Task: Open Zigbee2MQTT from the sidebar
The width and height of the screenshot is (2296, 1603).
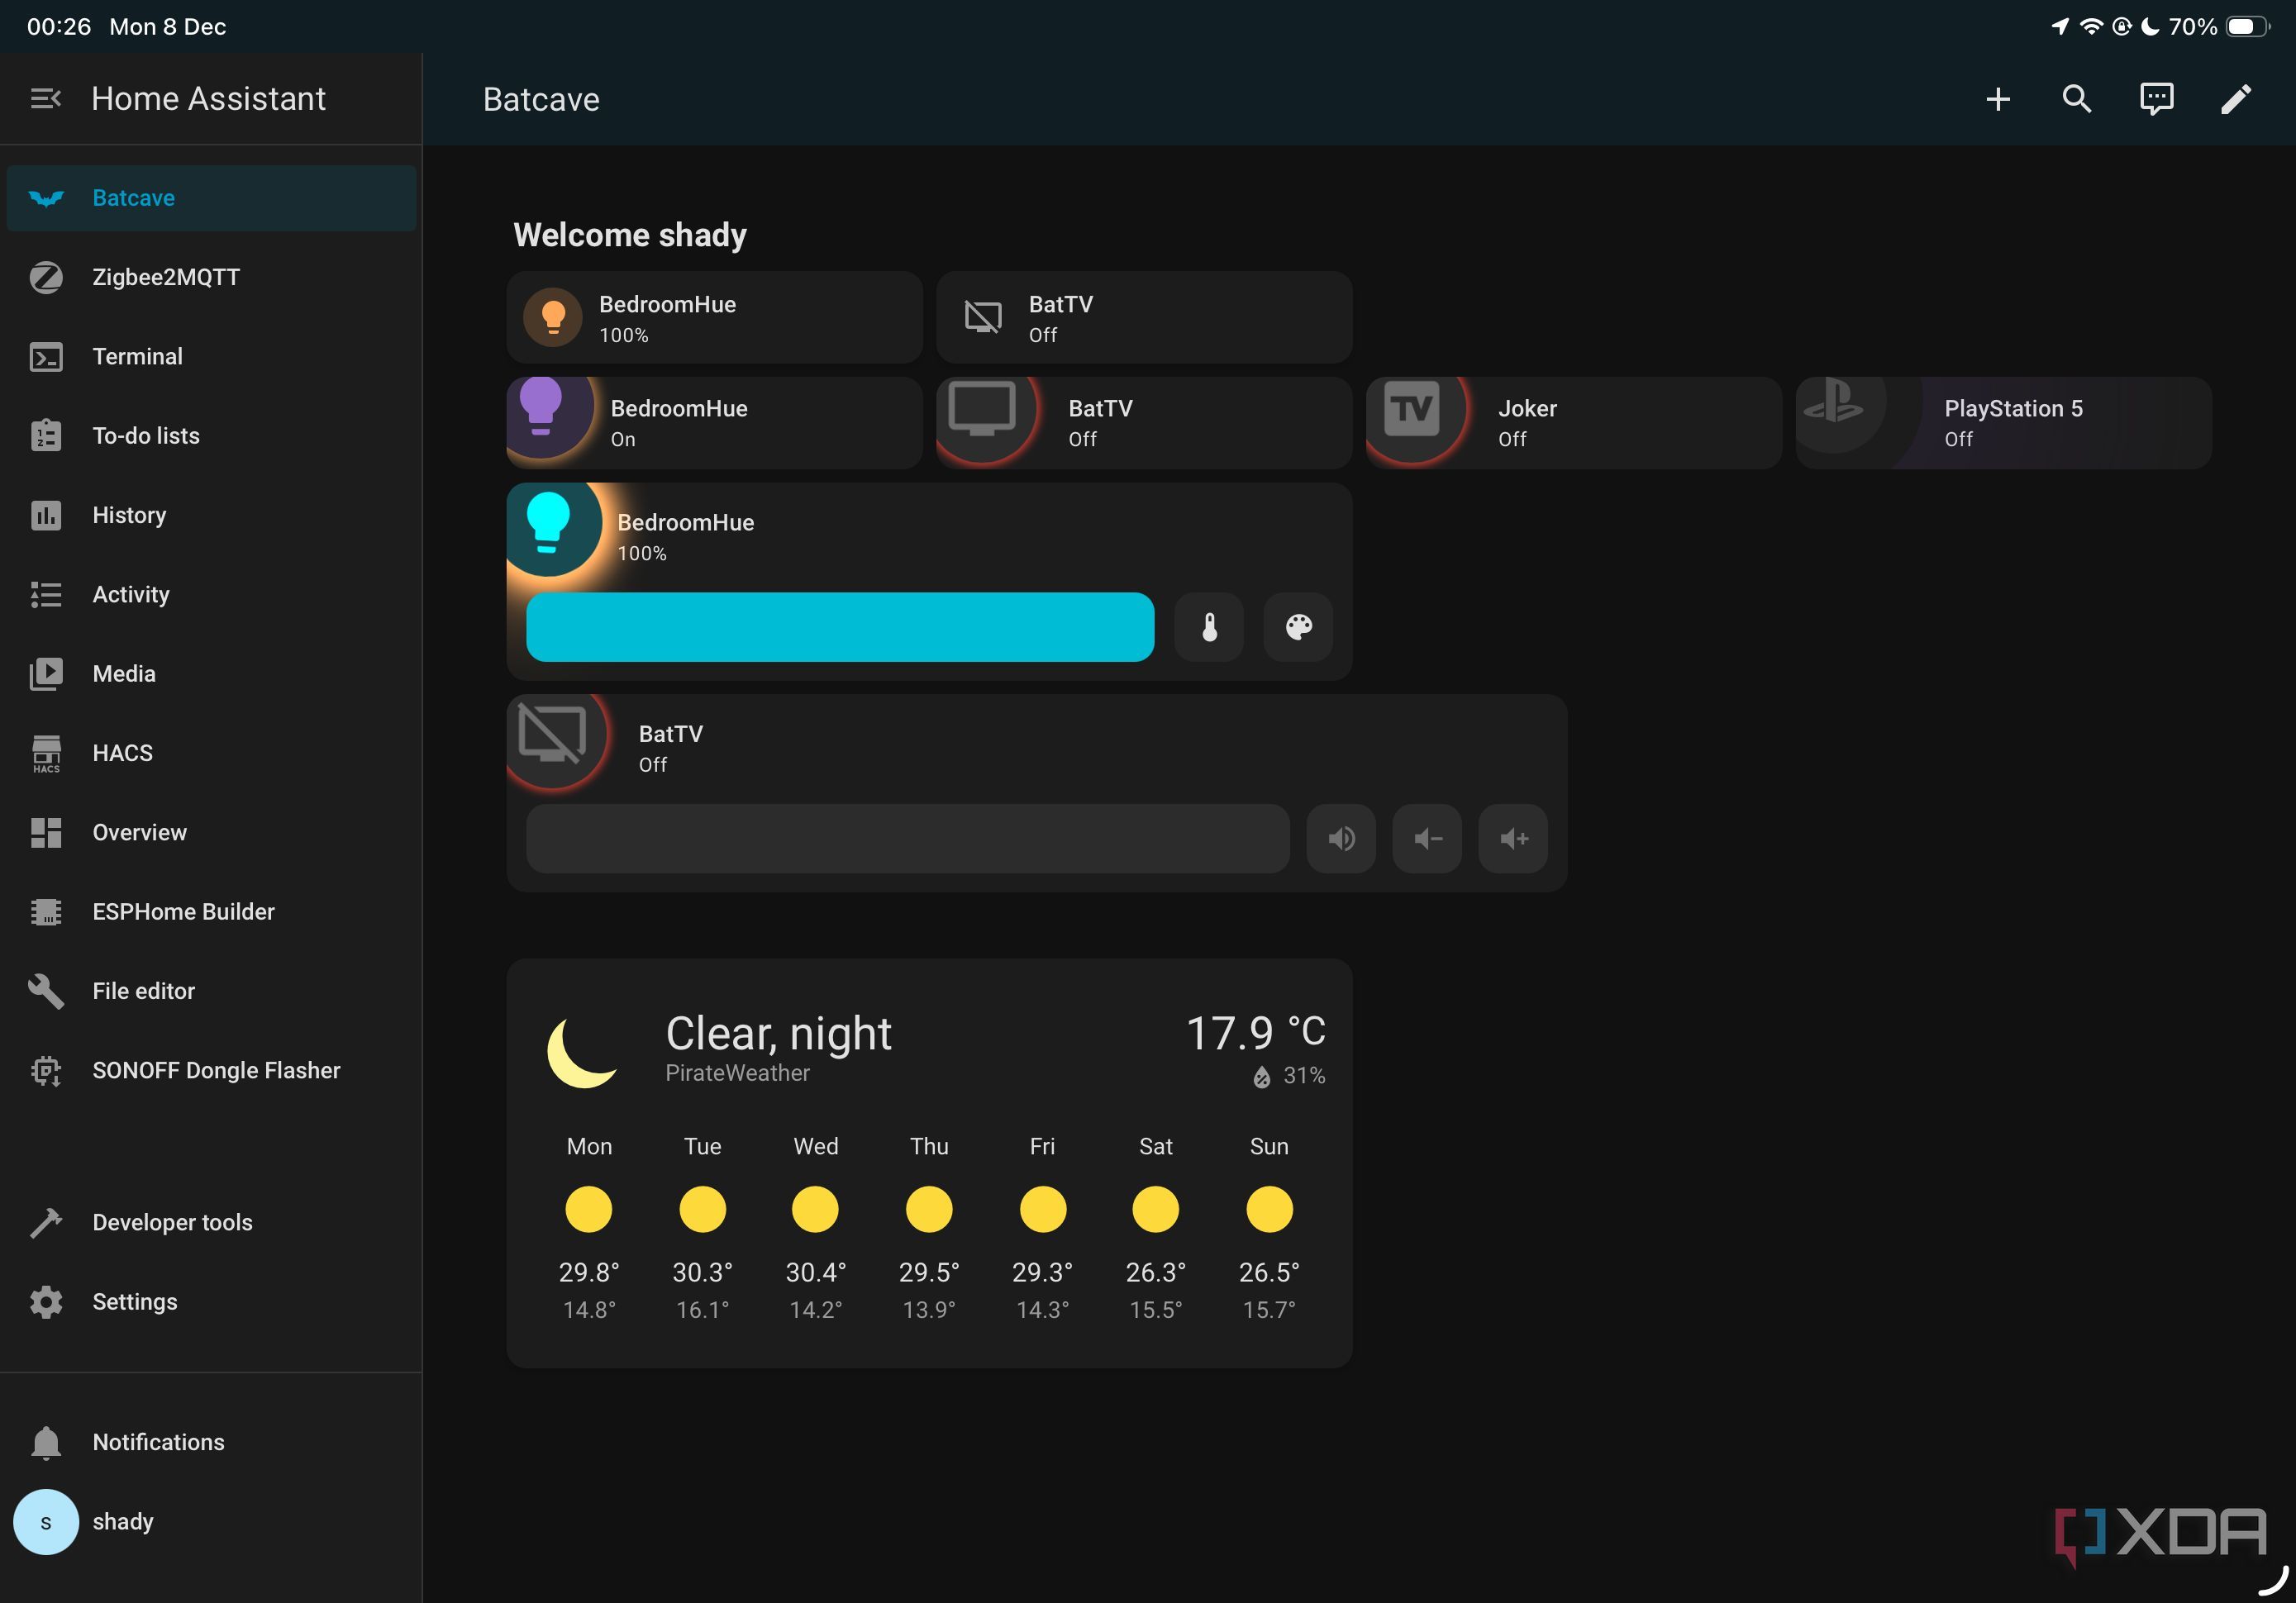Action: [211, 277]
